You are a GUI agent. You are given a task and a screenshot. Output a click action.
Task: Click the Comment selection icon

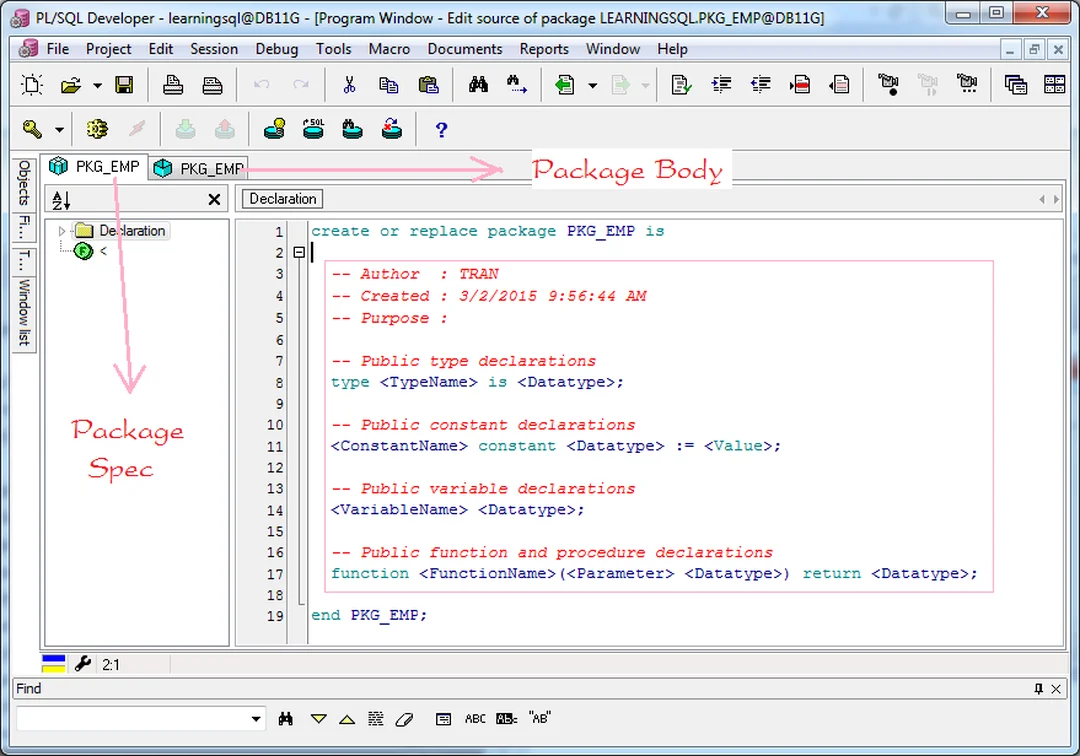(800, 85)
